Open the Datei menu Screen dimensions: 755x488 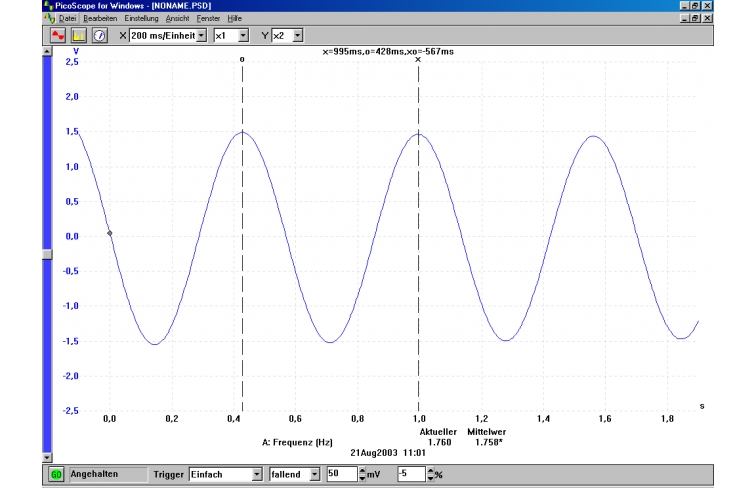click(67, 18)
